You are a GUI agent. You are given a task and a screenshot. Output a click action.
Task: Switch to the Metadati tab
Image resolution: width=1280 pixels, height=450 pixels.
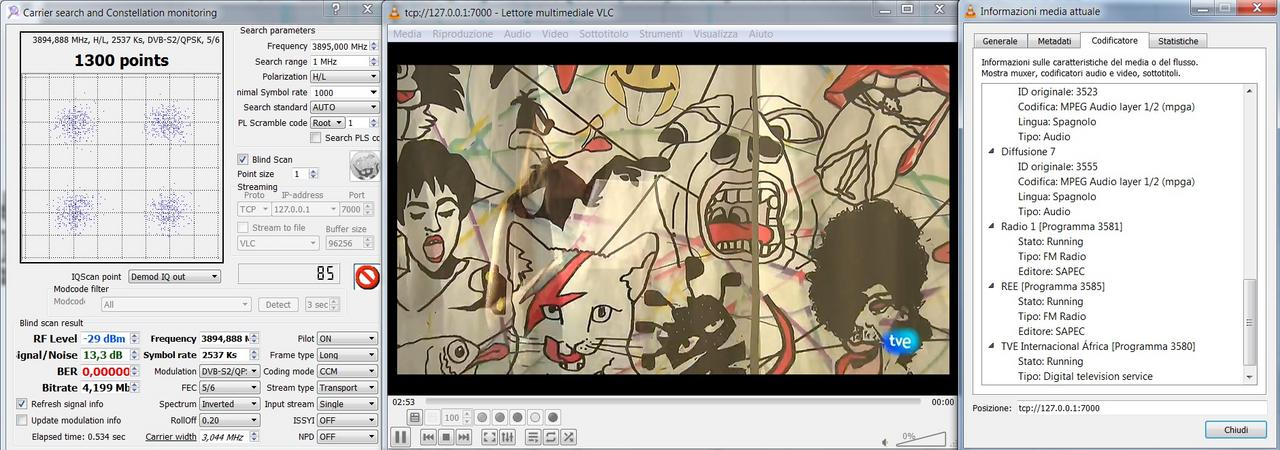(1054, 41)
